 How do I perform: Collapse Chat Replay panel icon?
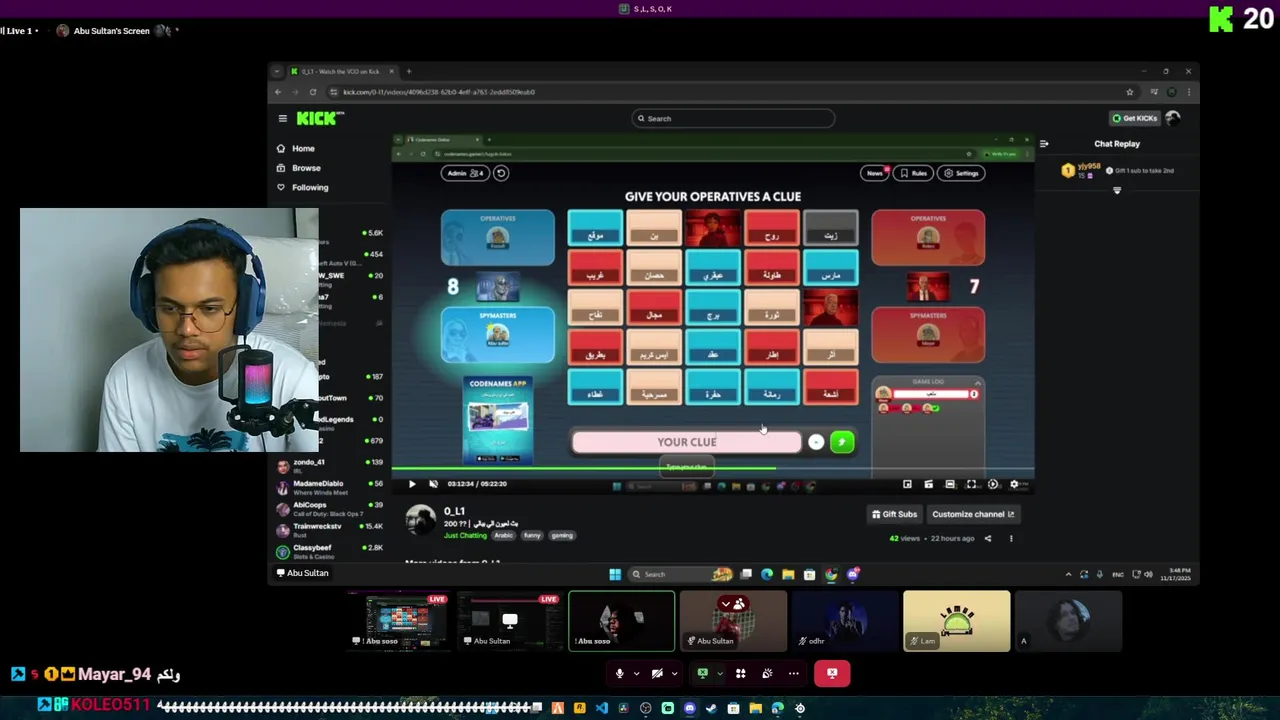[x=1044, y=144]
